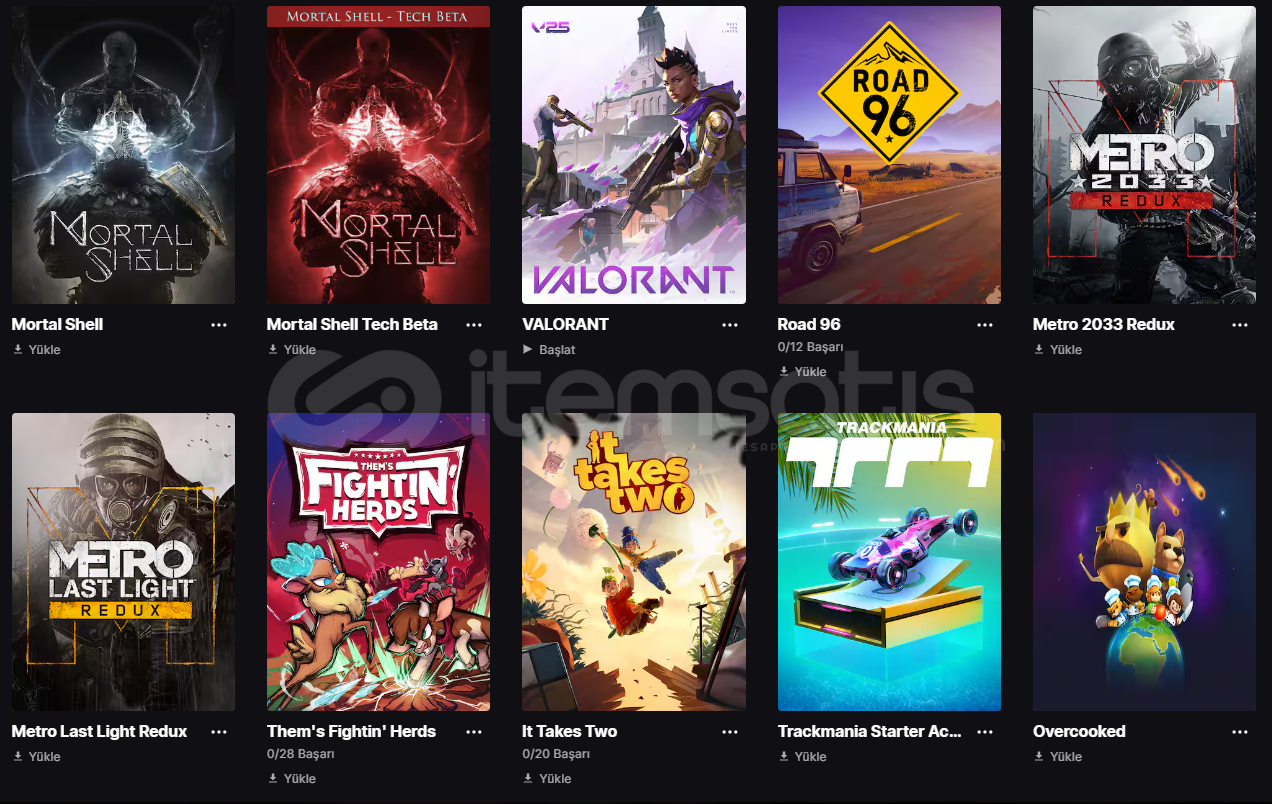Open three-dot menu for Metro 2033 Redux
This screenshot has height=804, width=1272.
pyautogui.click(x=1240, y=325)
